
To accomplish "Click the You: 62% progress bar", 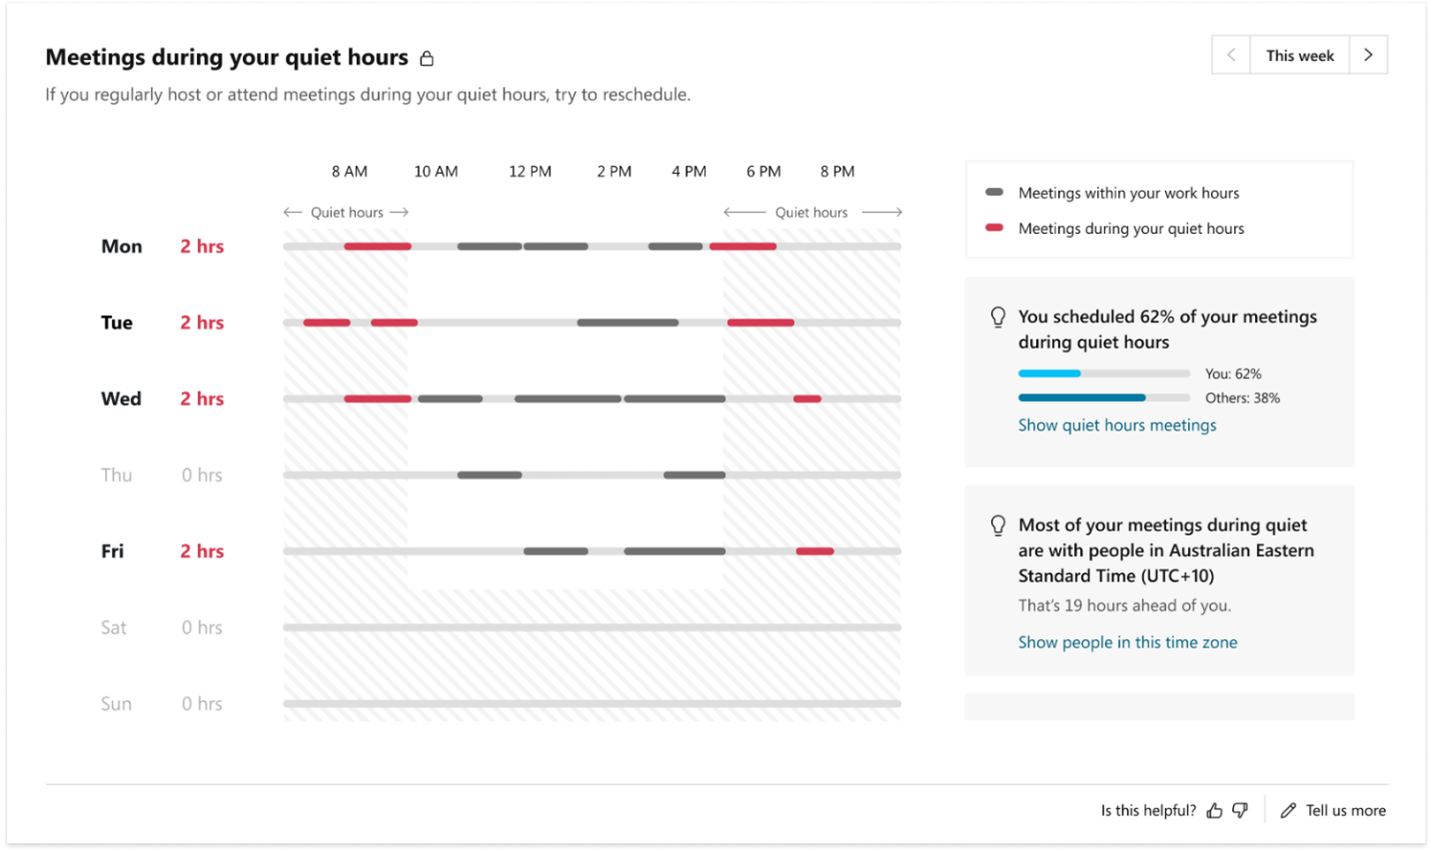I will [x=1104, y=373].
